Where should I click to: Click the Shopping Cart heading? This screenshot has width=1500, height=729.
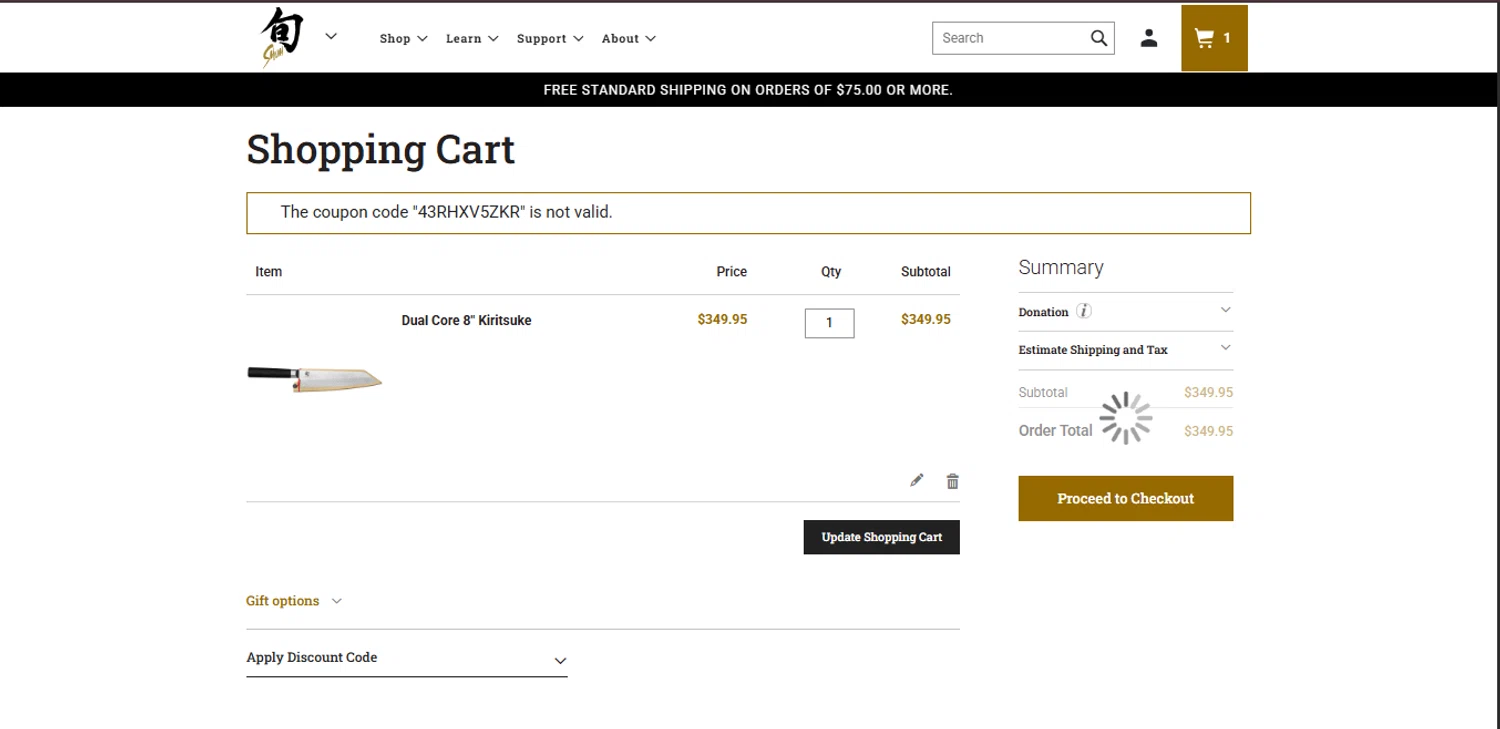click(x=380, y=150)
